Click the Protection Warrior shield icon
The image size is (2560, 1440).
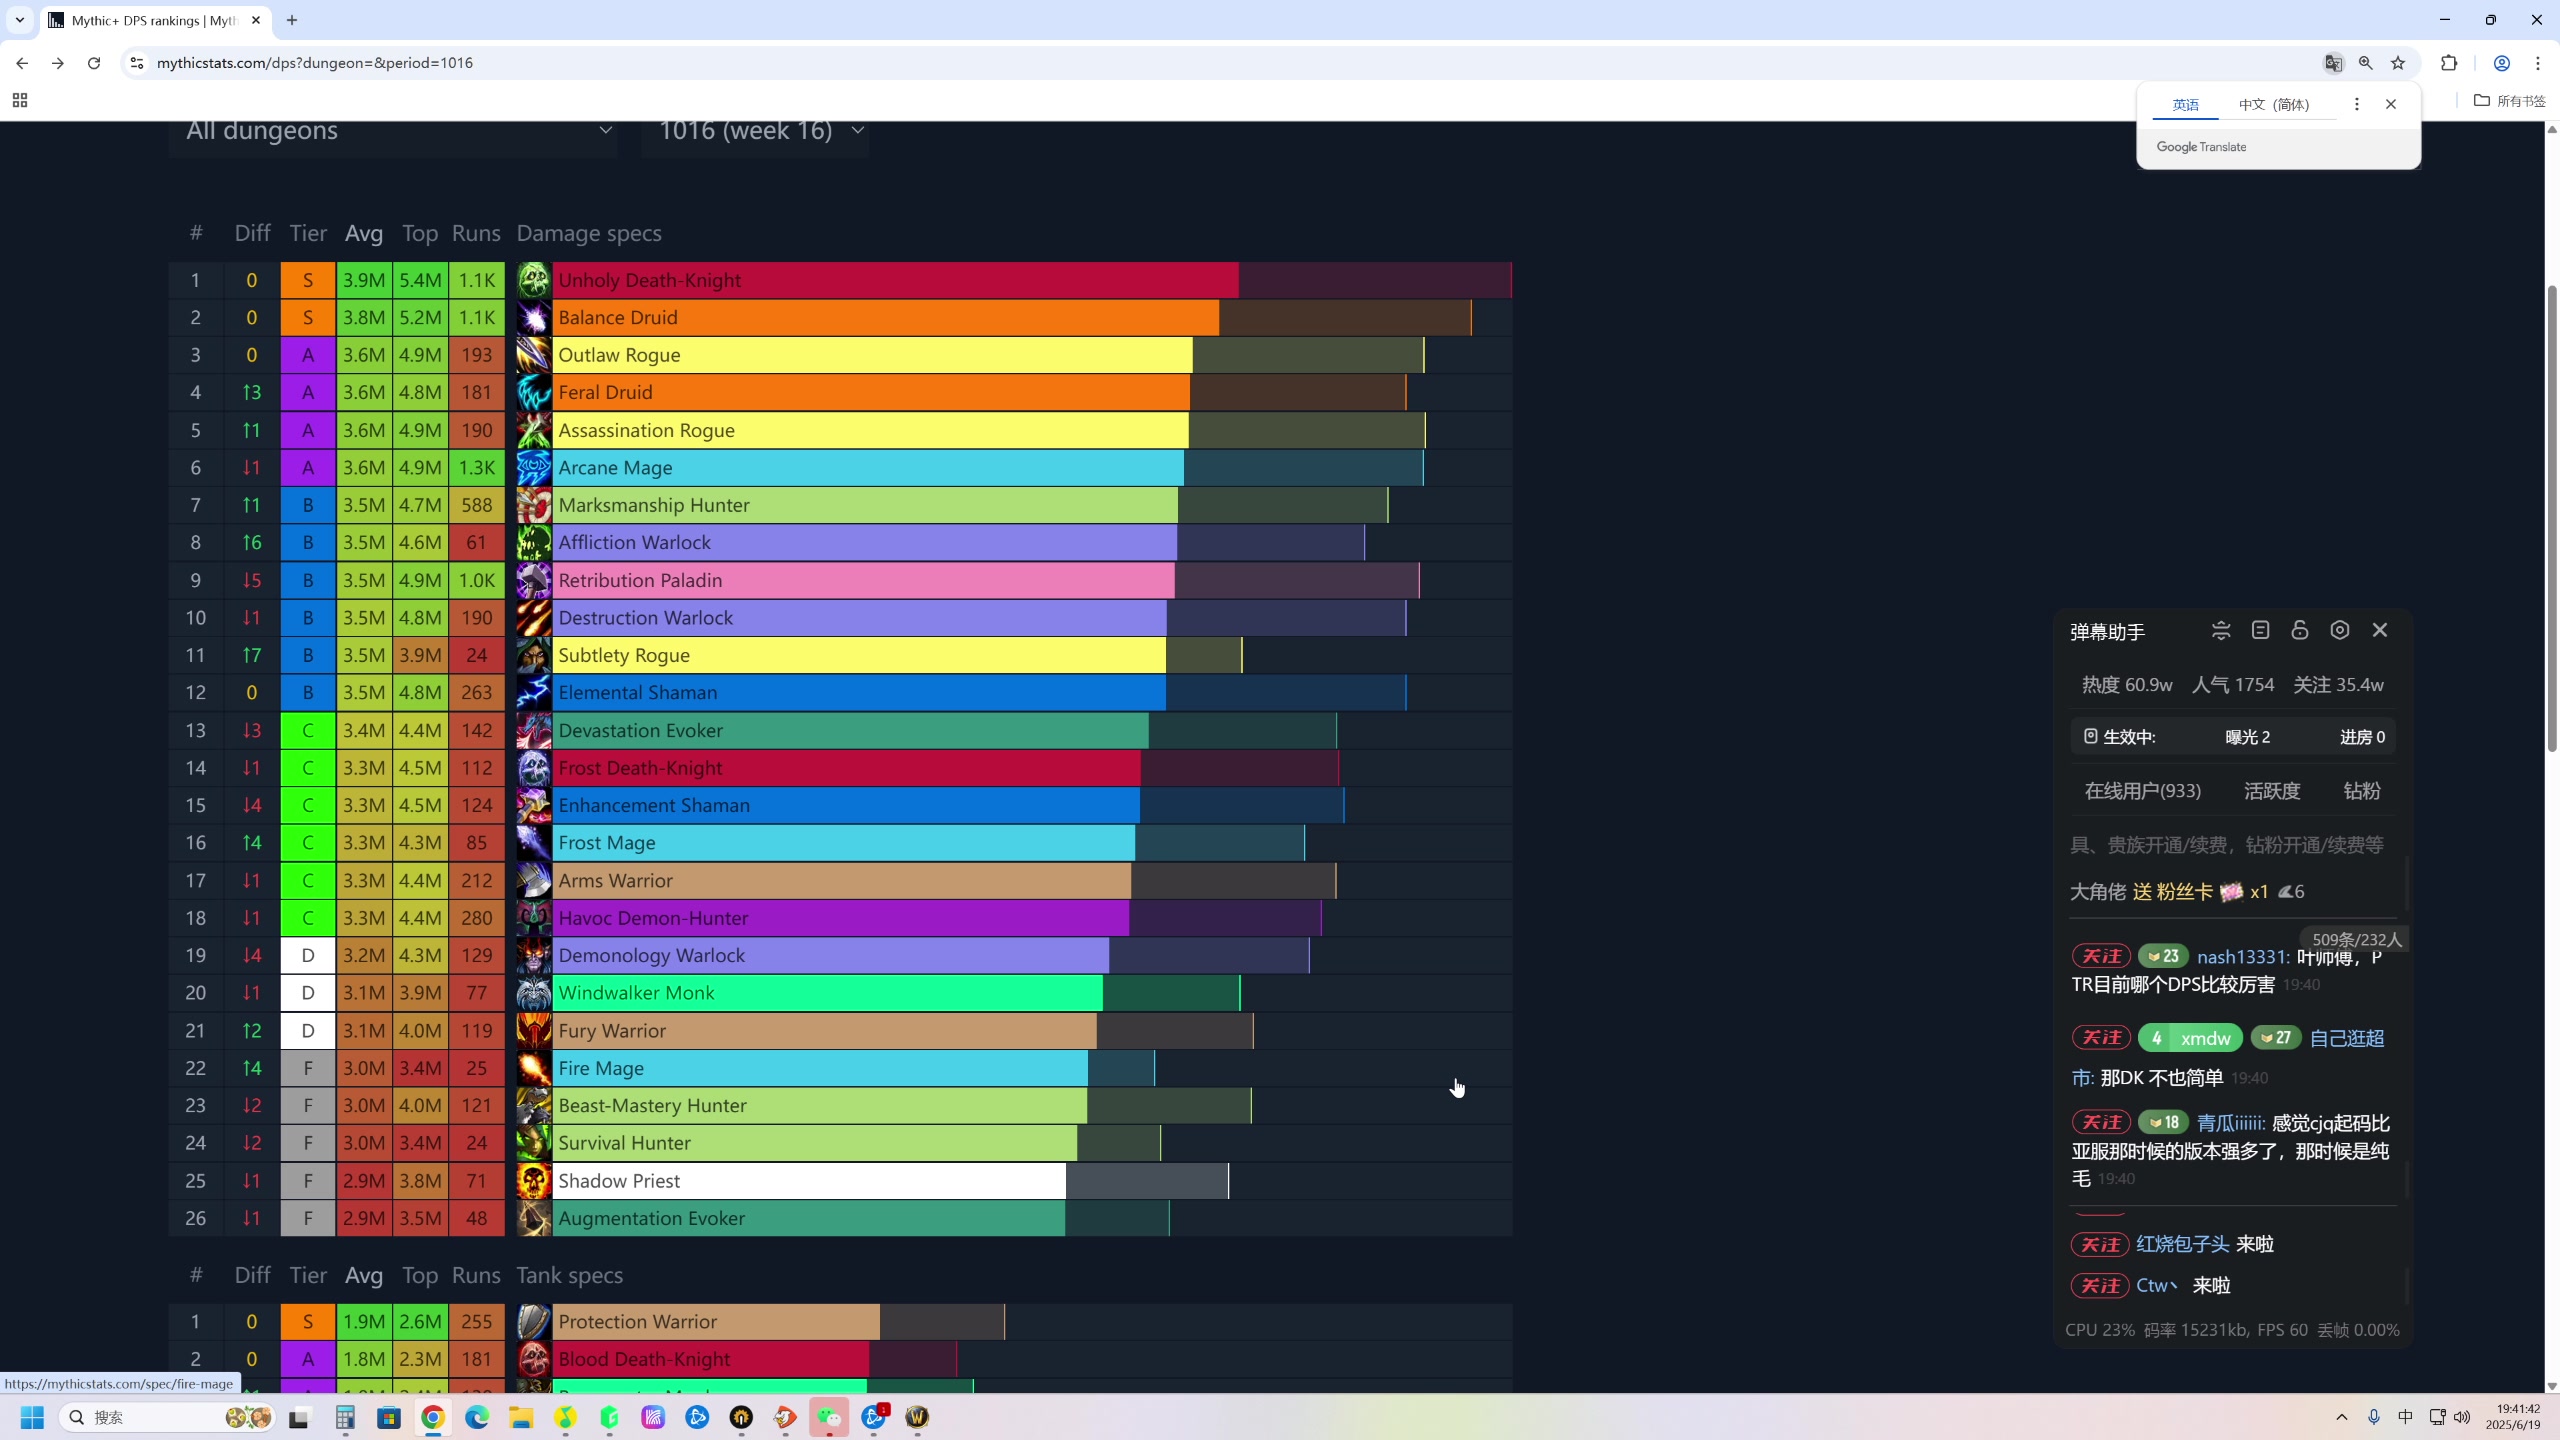[x=534, y=1322]
